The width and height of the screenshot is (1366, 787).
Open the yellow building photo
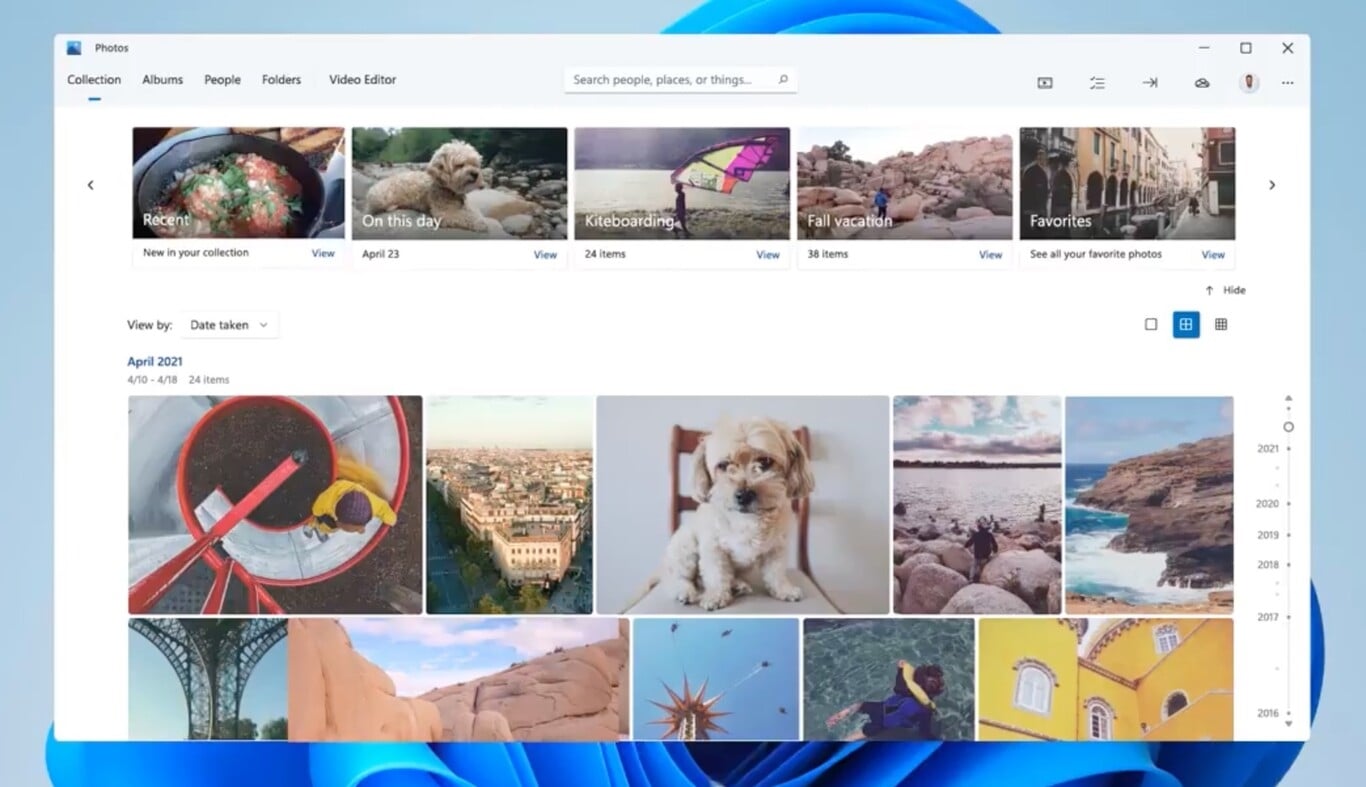[x=1106, y=679]
